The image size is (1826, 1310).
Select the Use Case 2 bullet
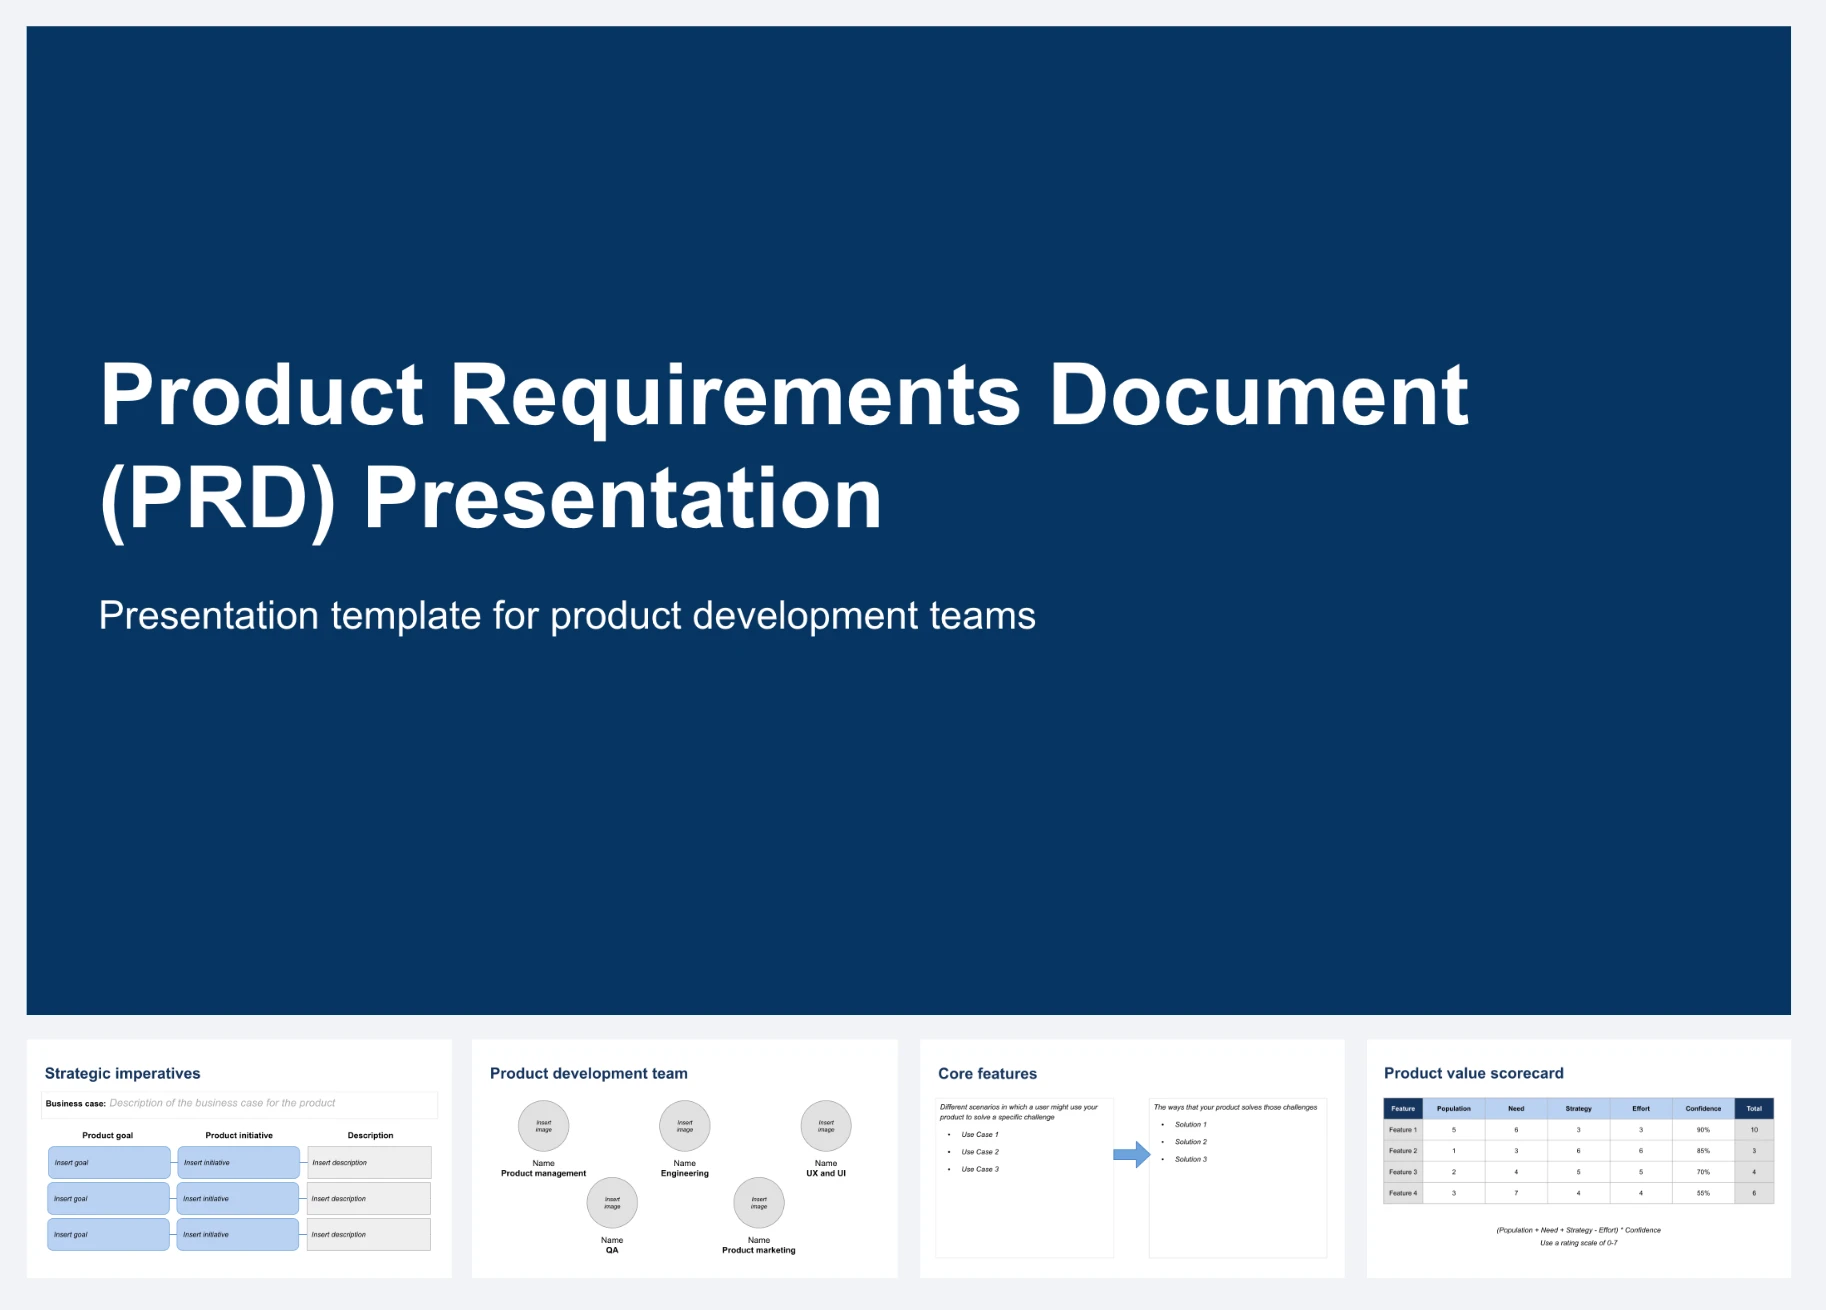click(x=980, y=1152)
